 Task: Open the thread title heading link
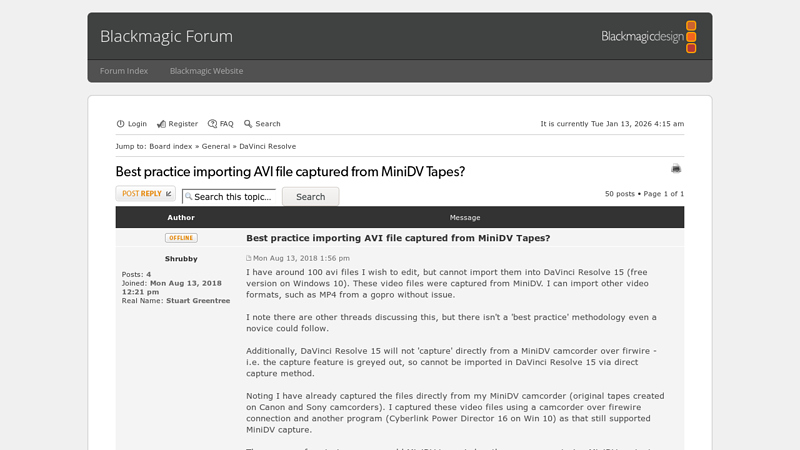click(x=290, y=172)
